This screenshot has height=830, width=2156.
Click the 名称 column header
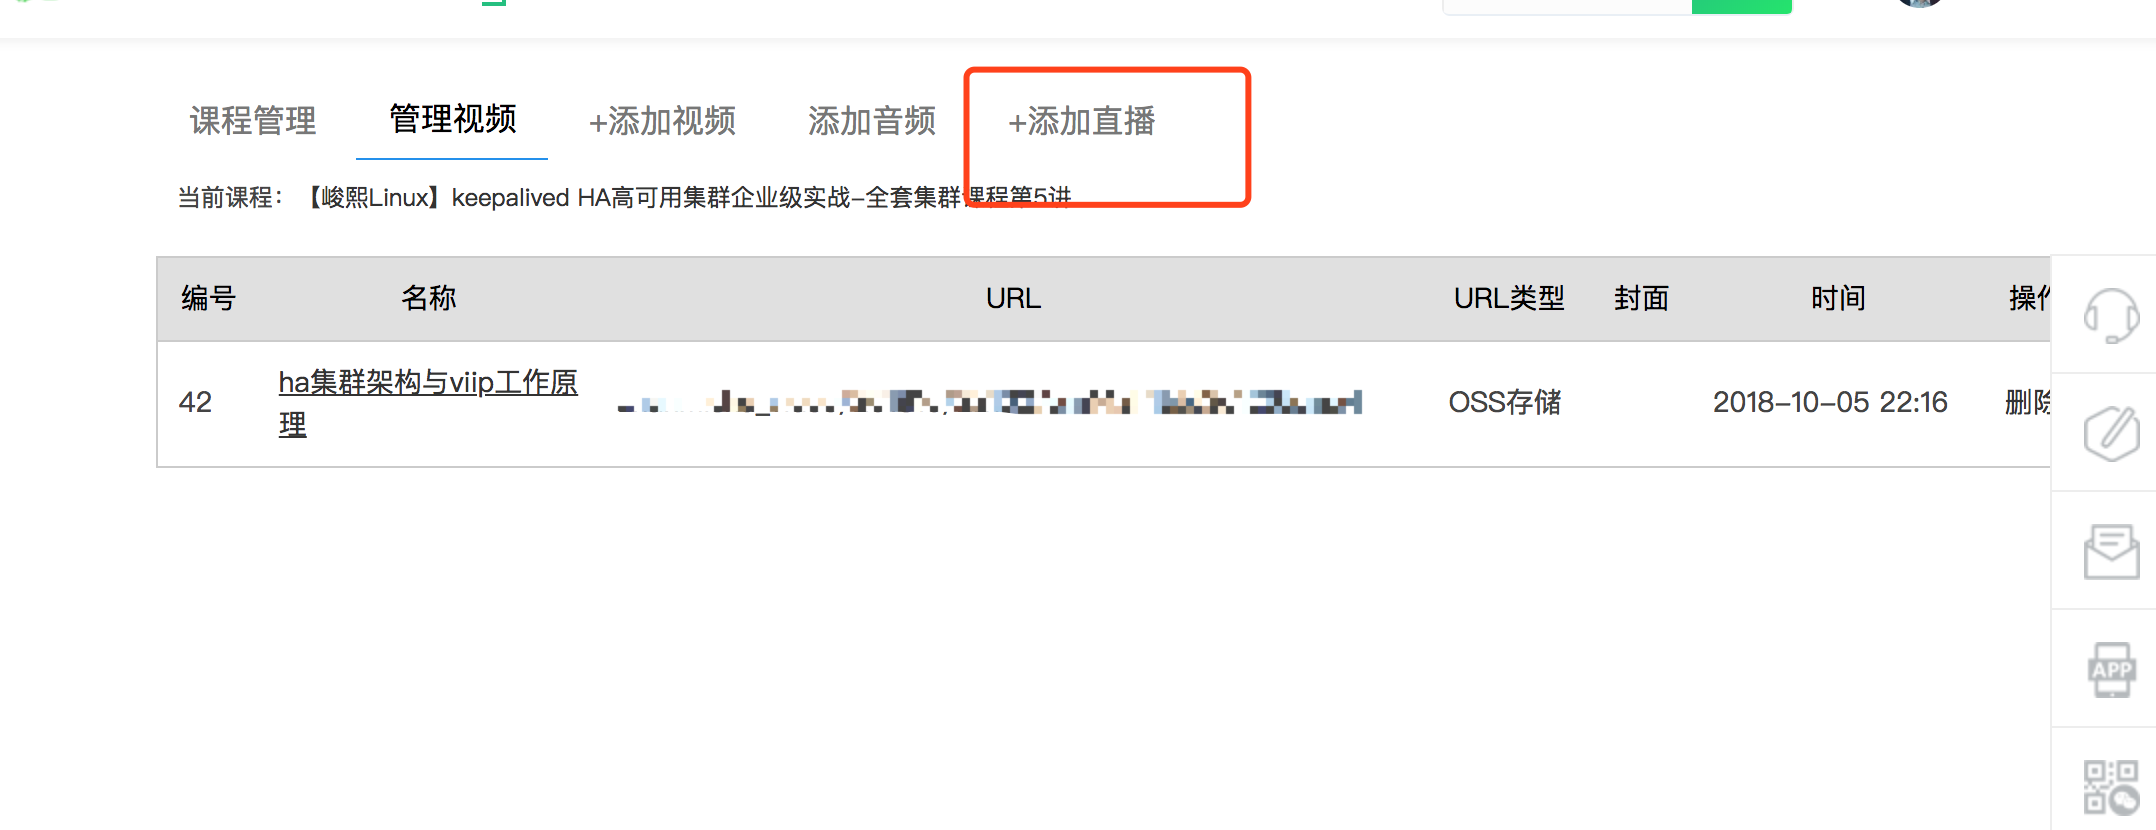point(428,298)
